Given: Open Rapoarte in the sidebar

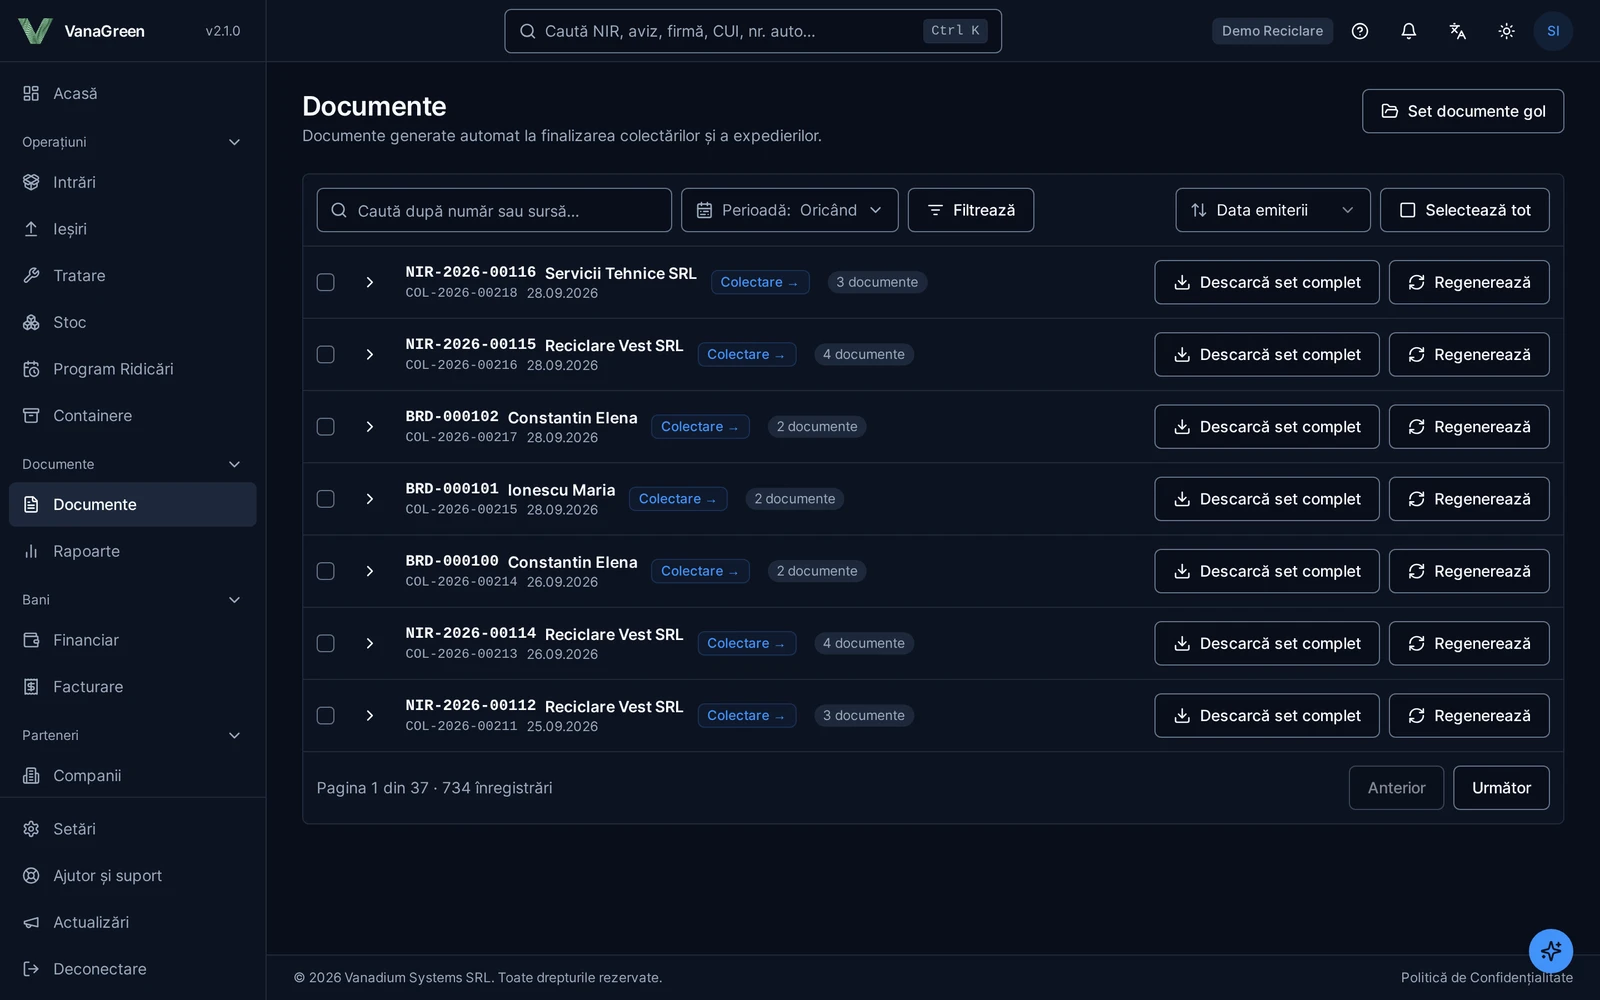Looking at the screenshot, I should click(132, 551).
